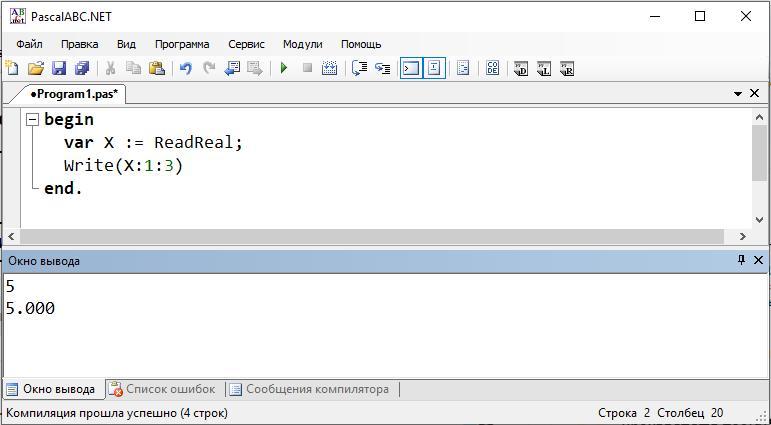Image resolution: width=771 pixels, height=425 pixels.
Task: Click the begin keyword in the editor
Action: pos(69,120)
